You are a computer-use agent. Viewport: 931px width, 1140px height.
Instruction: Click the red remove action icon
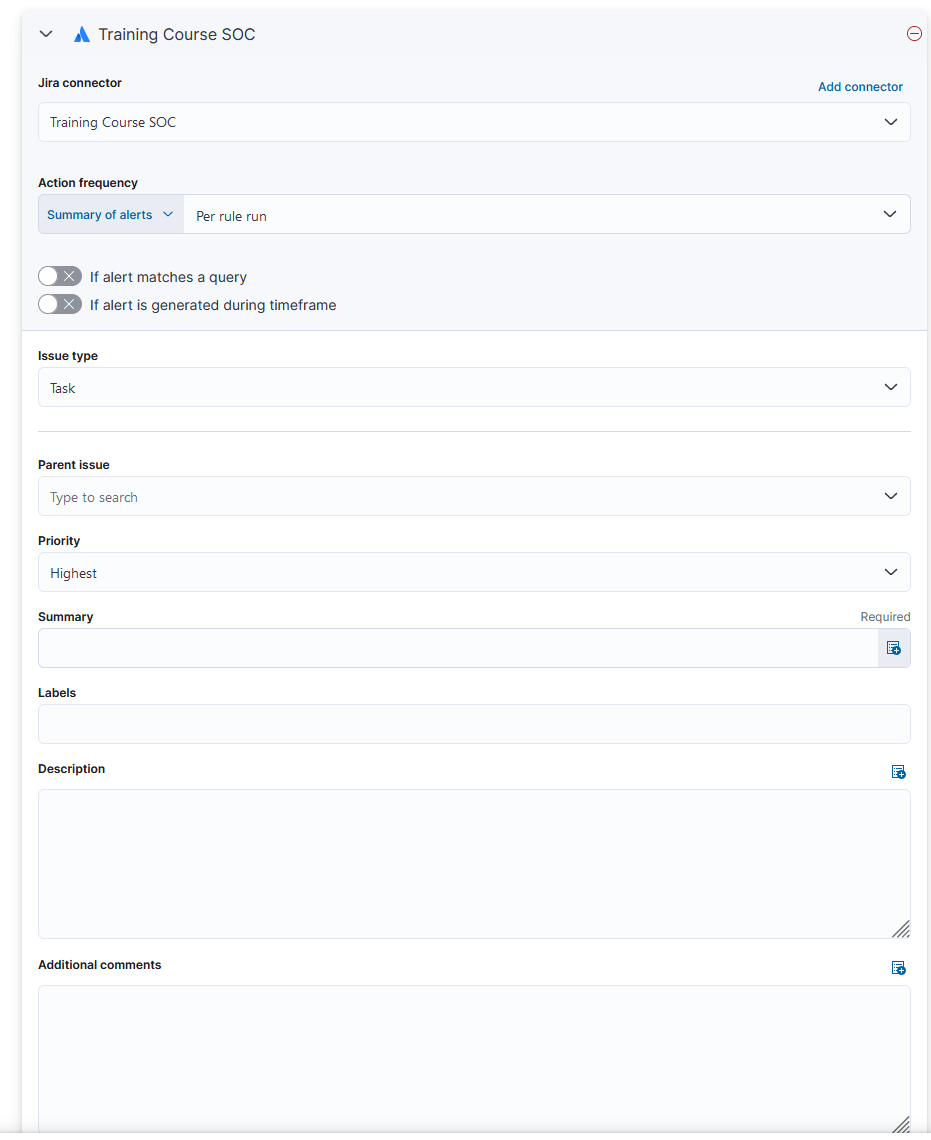[914, 34]
